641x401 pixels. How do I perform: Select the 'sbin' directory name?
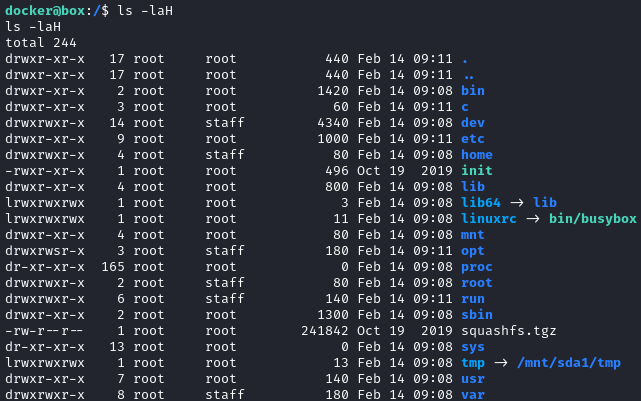tap(477, 315)
